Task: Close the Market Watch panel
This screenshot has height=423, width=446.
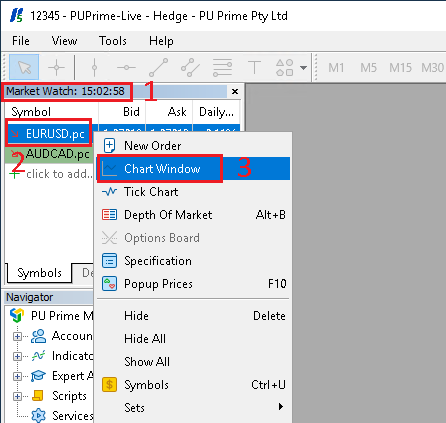Action: coord(235,91)
